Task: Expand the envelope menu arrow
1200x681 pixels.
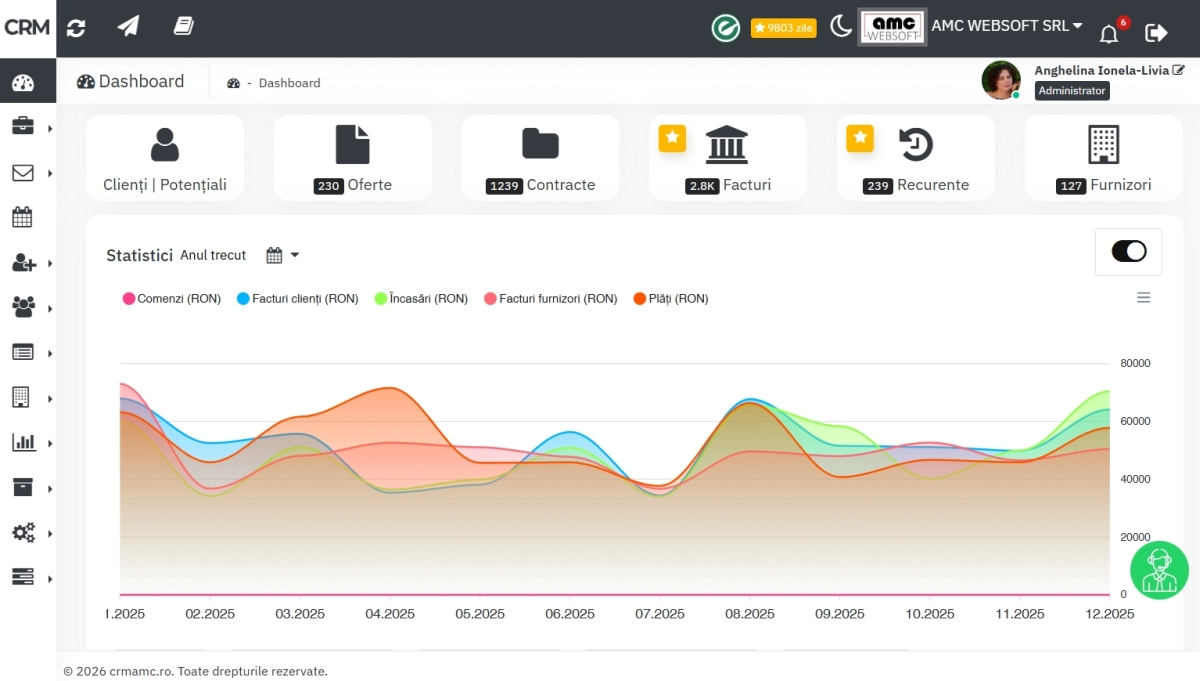Action: 49,173
